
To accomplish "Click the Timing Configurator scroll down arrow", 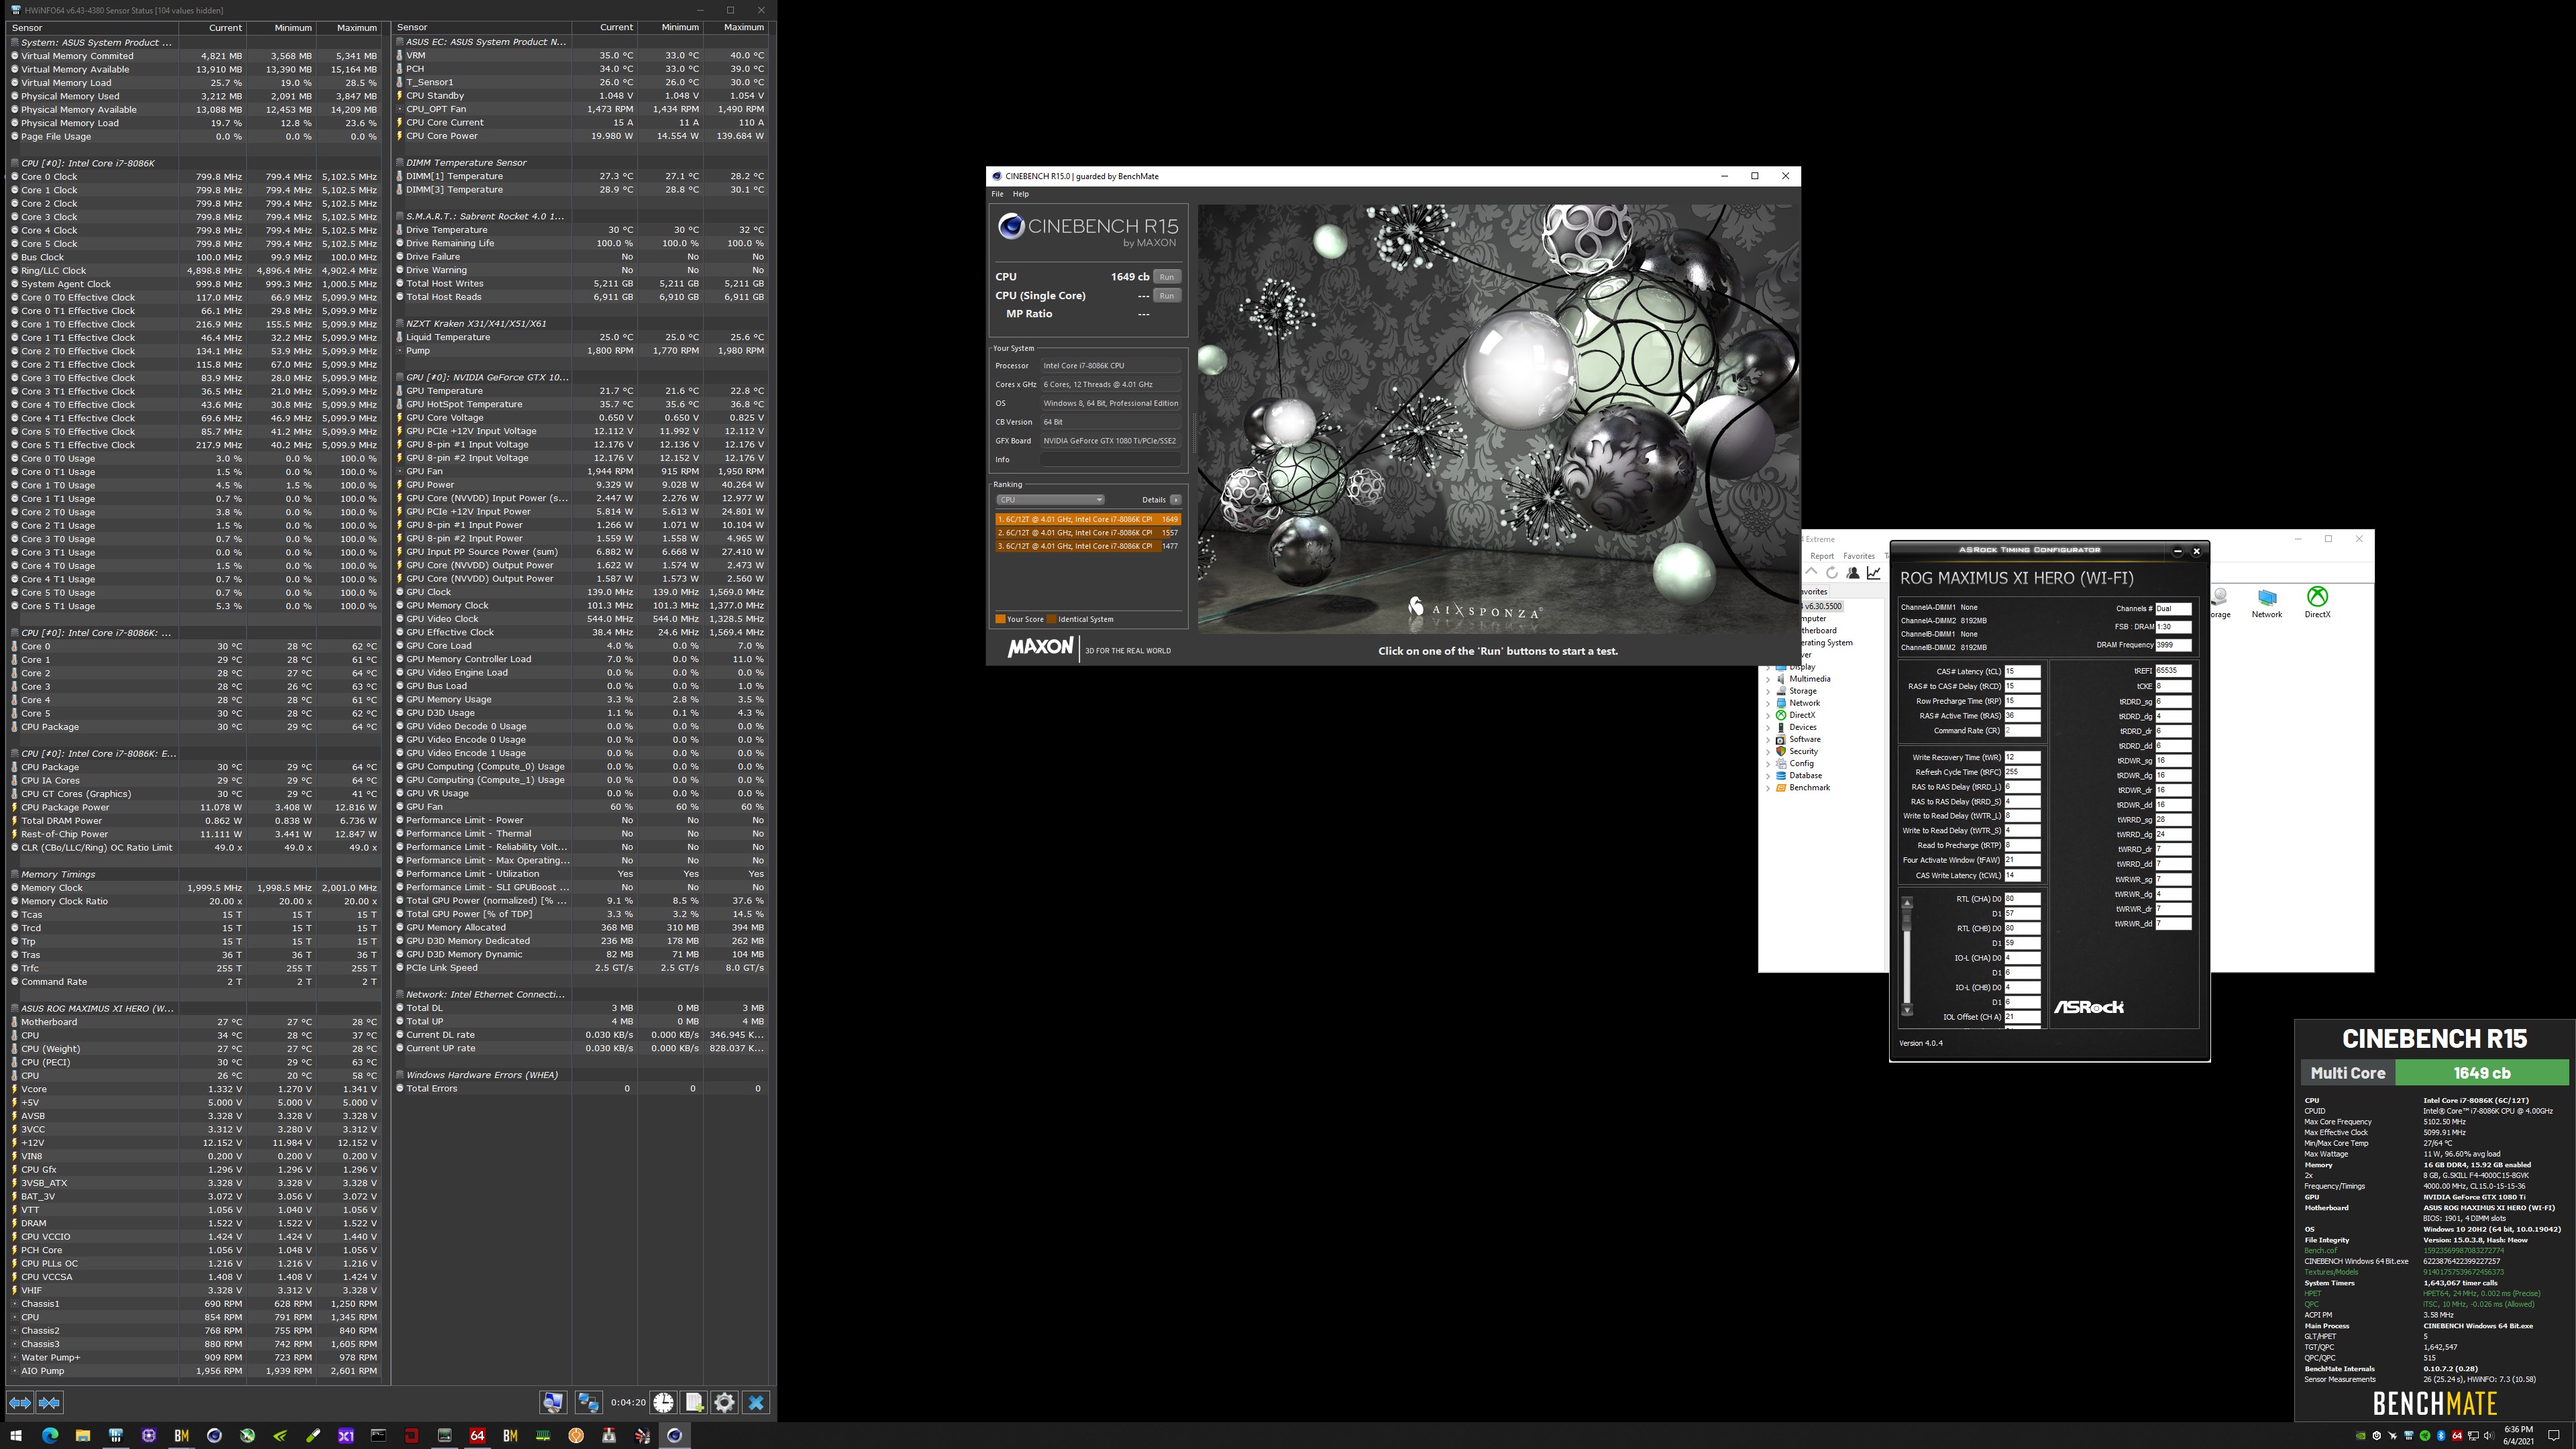I will [x=1907, y=1011].
